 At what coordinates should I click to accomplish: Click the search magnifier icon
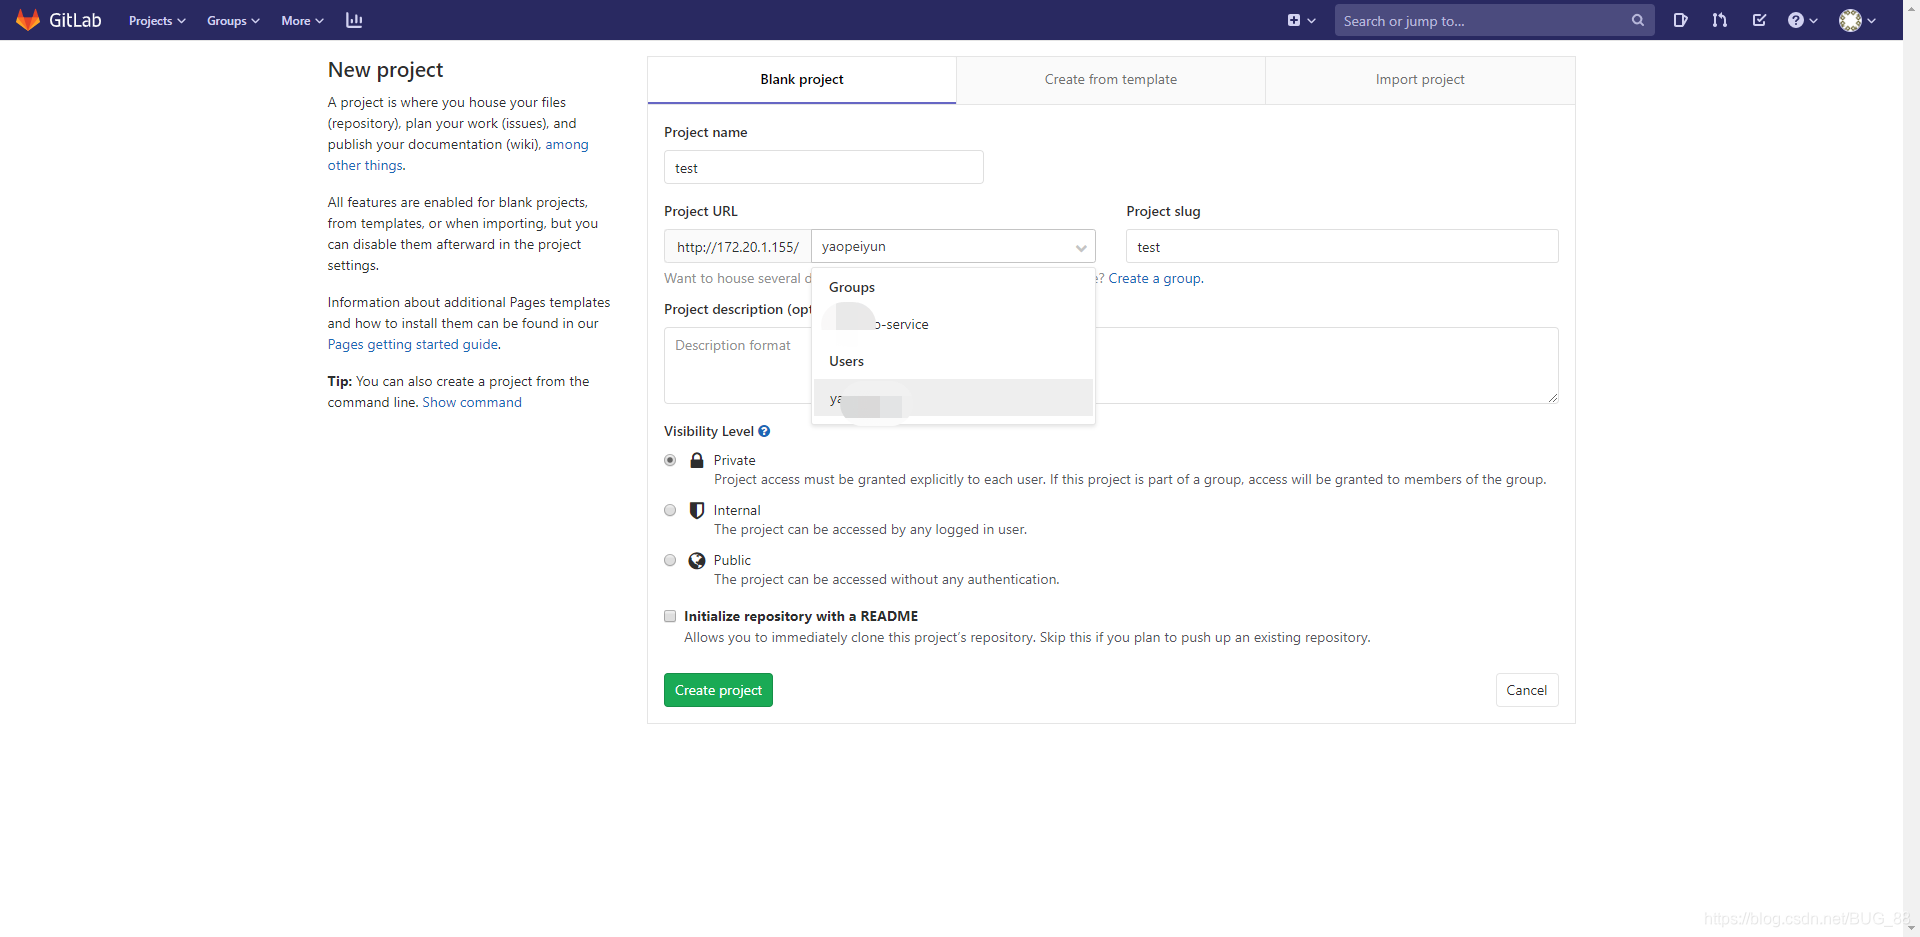(x=1638, y=20)
